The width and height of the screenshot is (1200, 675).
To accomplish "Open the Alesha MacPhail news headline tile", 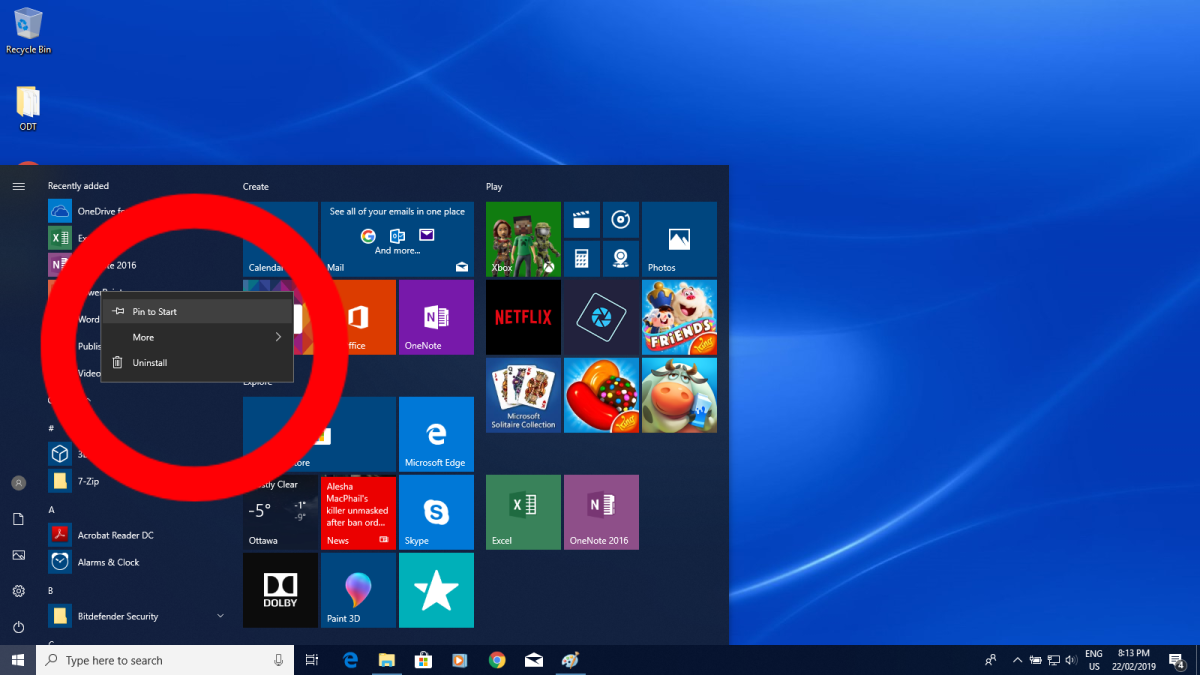I will (358, 512).
